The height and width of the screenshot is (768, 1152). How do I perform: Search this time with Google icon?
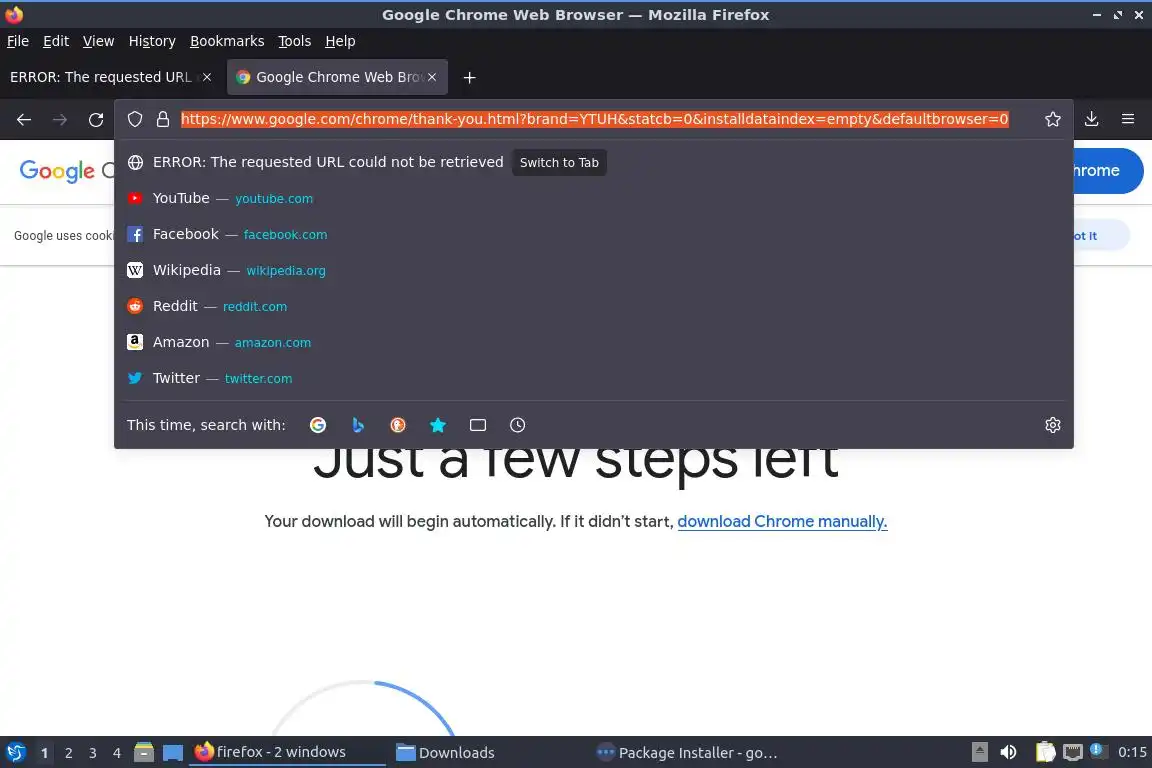pyautogui.click(x=318, y=425)
